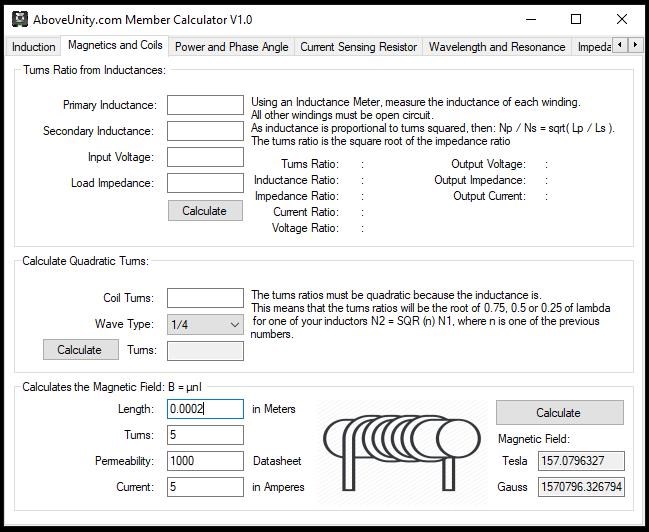This screenshot has width=649, height=532.
Task: Click the Current field in Amperes
Action: coord(205,487)
